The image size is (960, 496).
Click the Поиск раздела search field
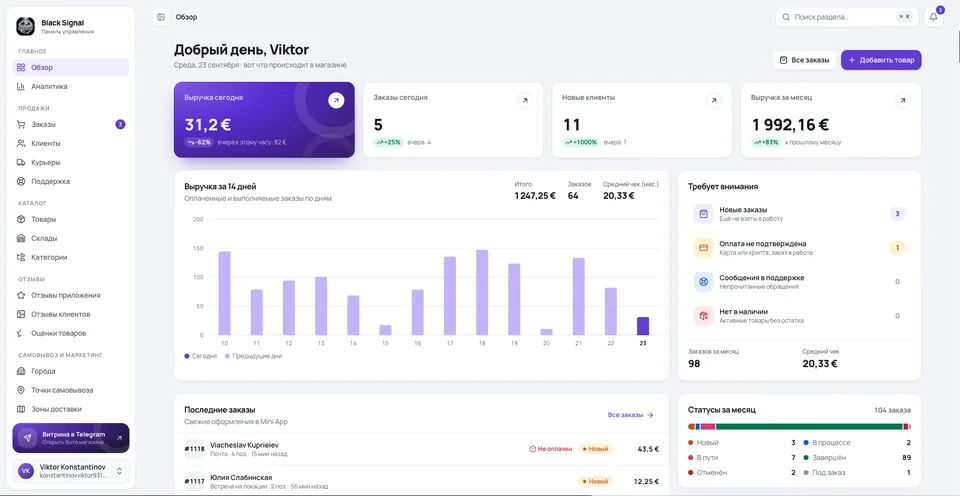(x=847, y=17)
